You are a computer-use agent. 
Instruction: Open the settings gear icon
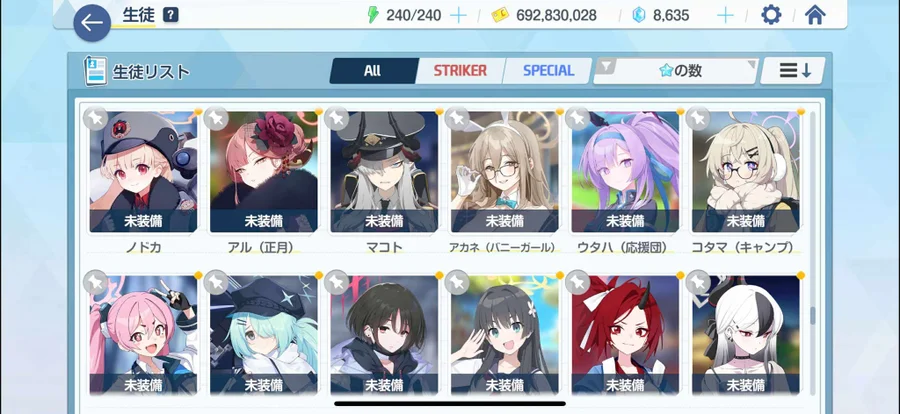771,15
